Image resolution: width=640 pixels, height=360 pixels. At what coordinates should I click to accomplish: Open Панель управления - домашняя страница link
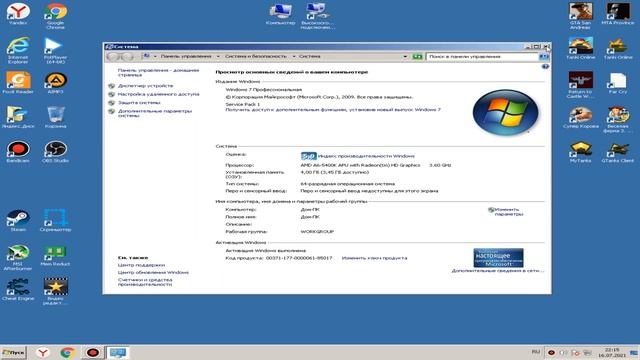coord(158,73)
